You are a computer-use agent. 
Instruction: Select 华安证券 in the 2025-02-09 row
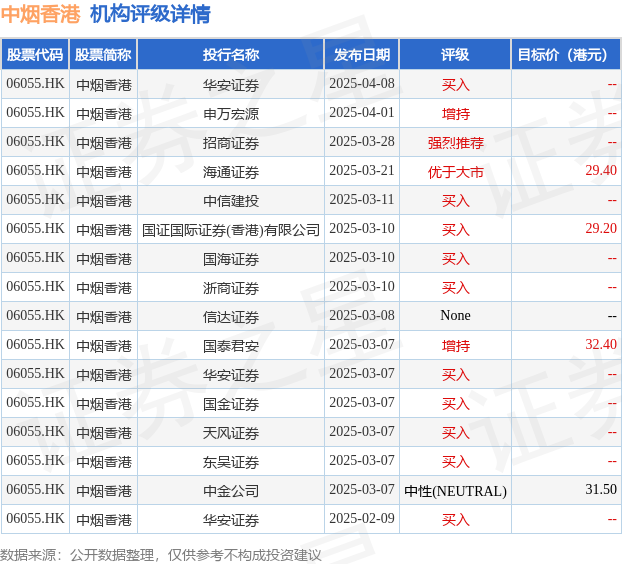coord(231,520)
